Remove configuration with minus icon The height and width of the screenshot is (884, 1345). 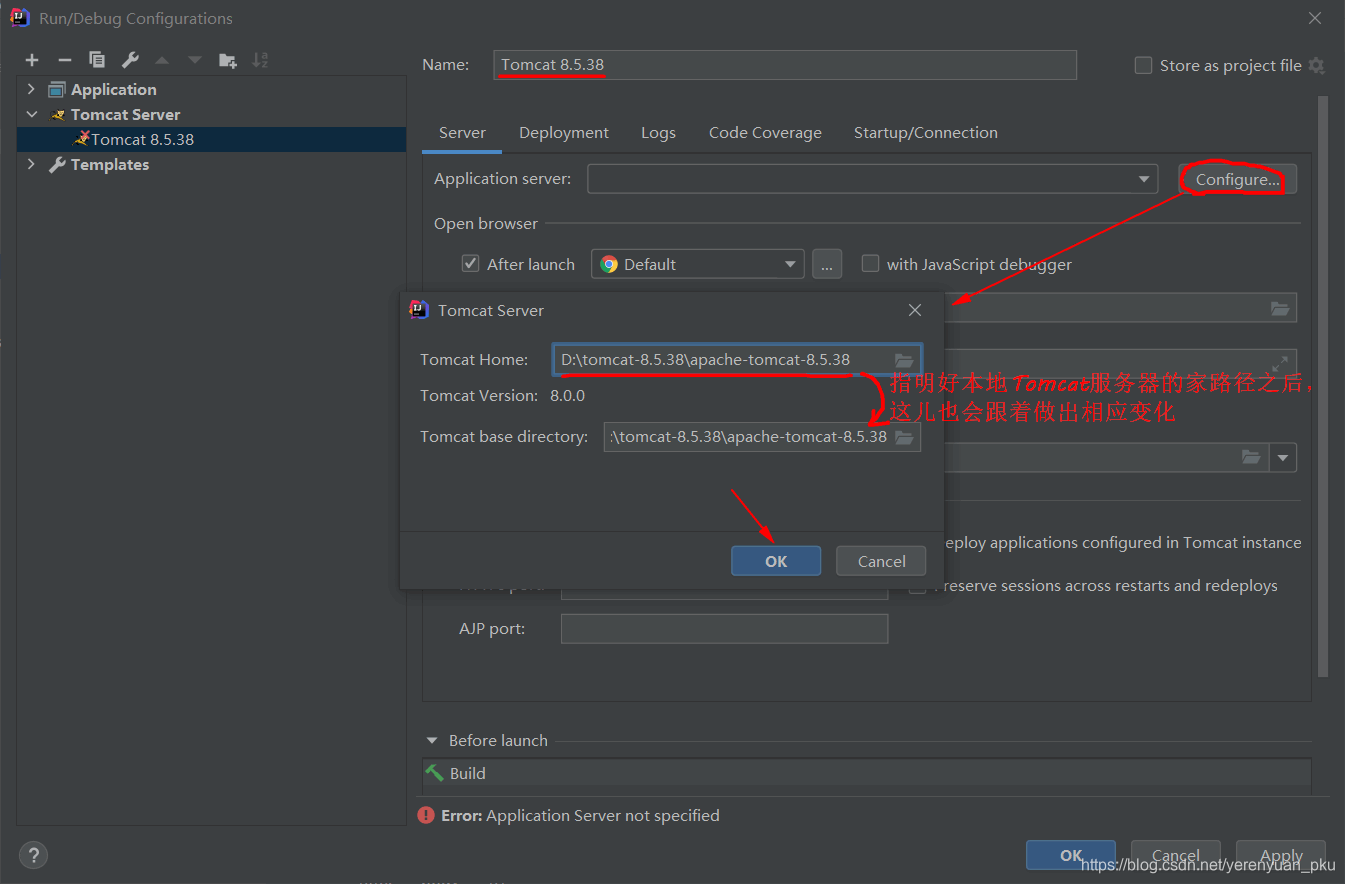[x=64, y=60]
